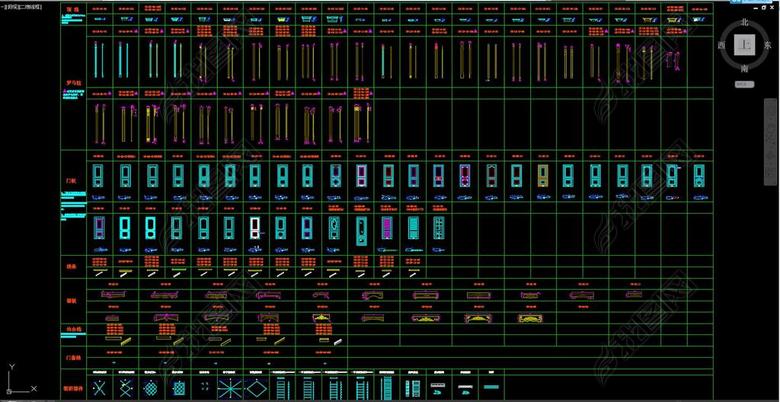
Task: Click the UCS axis icon at bottom-left
Action: tap(12, 384)
